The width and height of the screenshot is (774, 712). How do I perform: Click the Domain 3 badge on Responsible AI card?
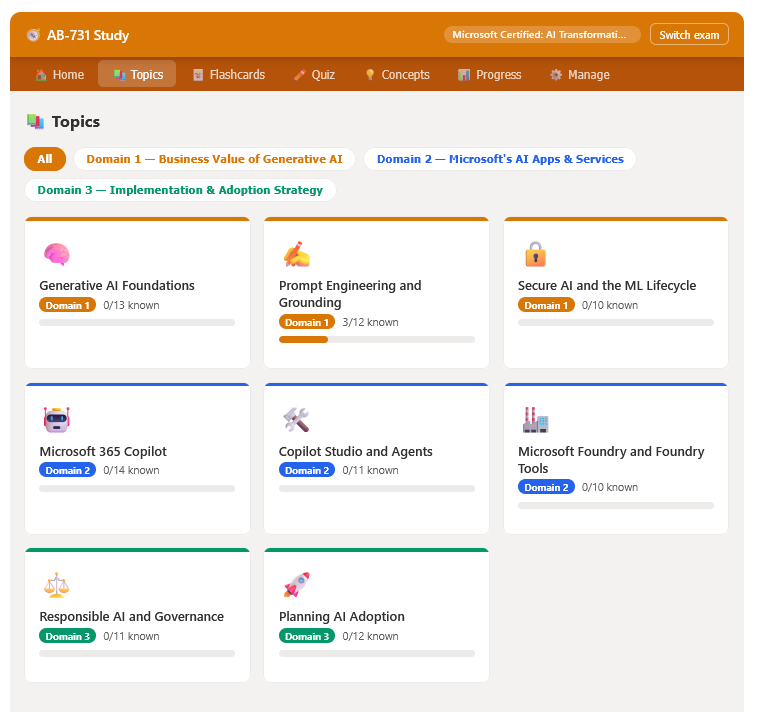coord(68,636)
